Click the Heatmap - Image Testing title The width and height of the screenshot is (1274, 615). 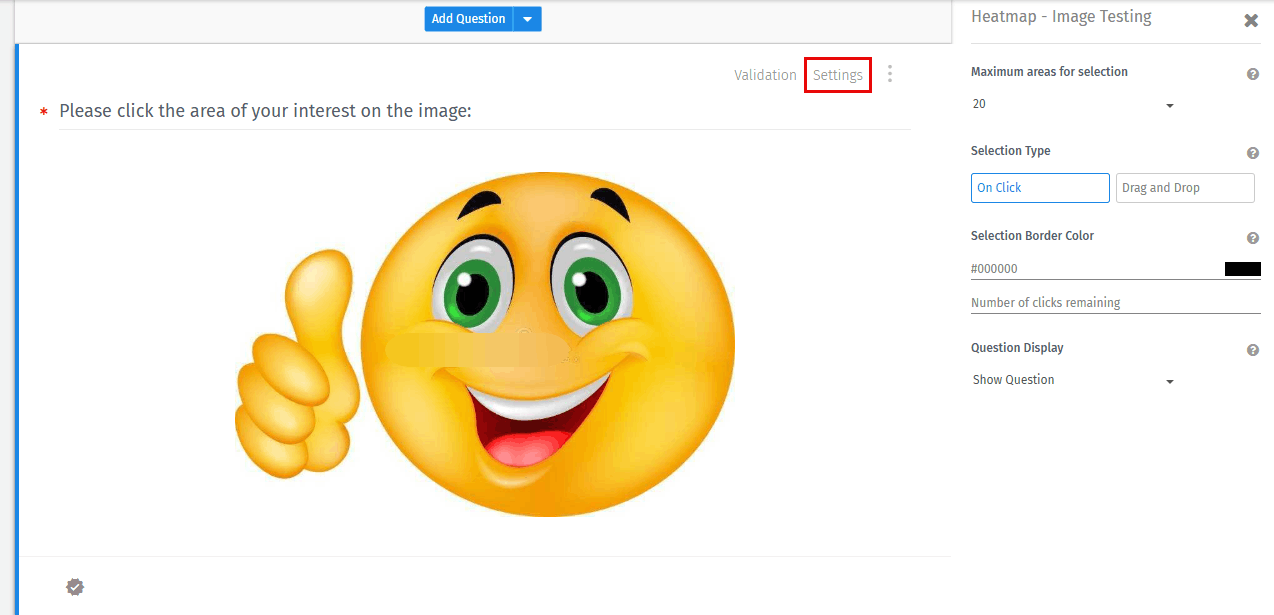pyautogui.click(x=1060, y=16)
